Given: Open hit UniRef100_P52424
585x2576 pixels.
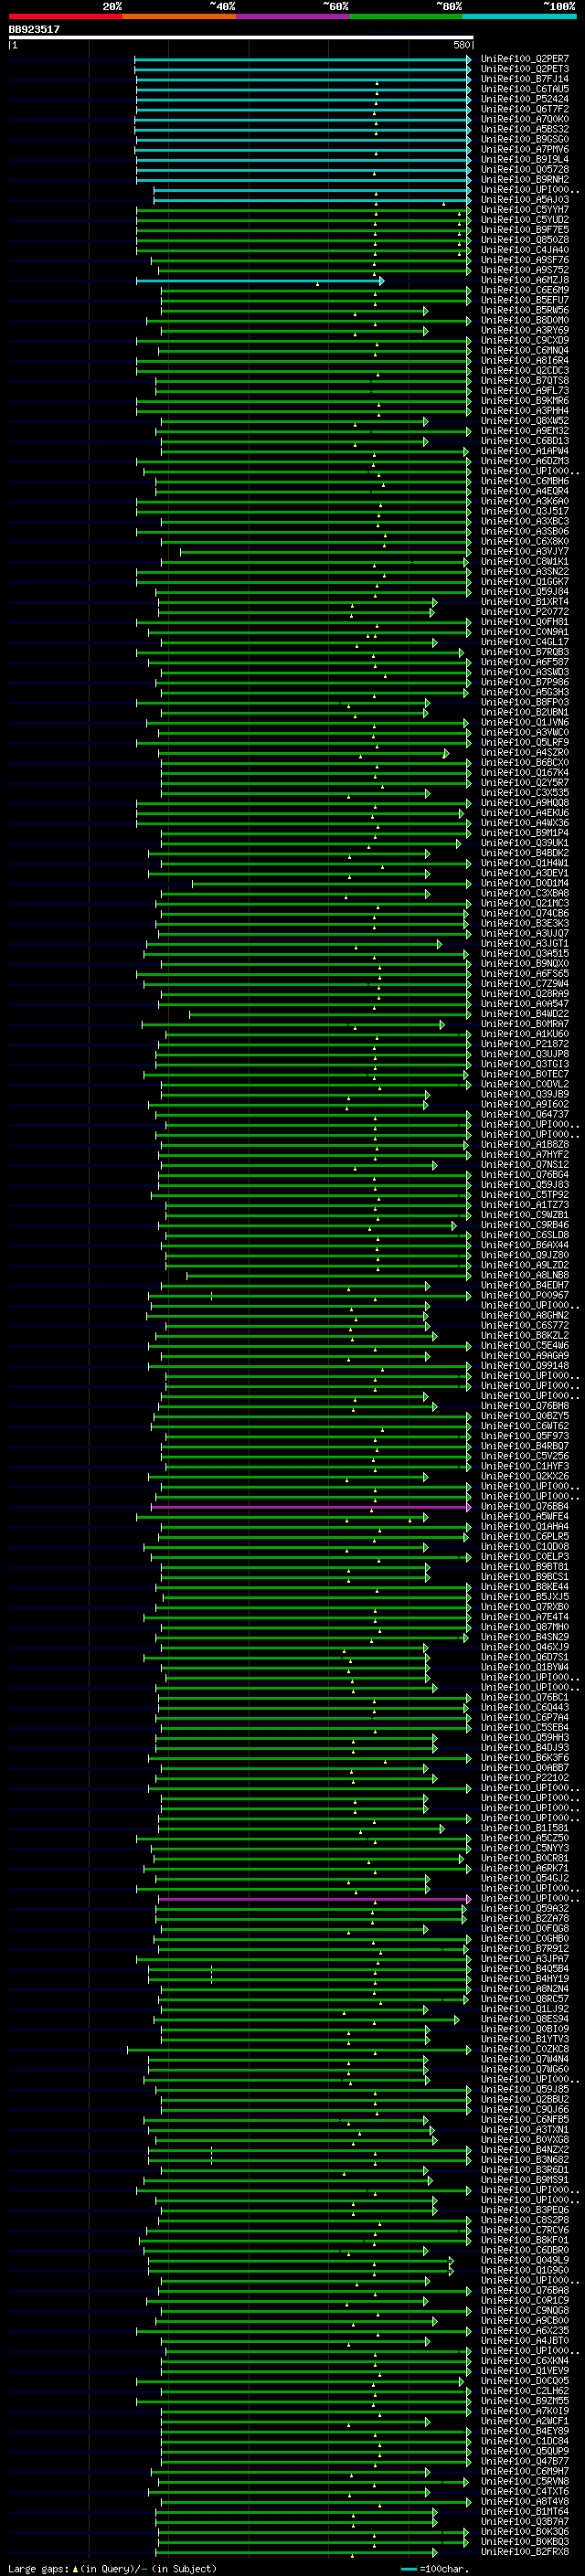Looking at the screenshot, I should [x=524, y=99].
